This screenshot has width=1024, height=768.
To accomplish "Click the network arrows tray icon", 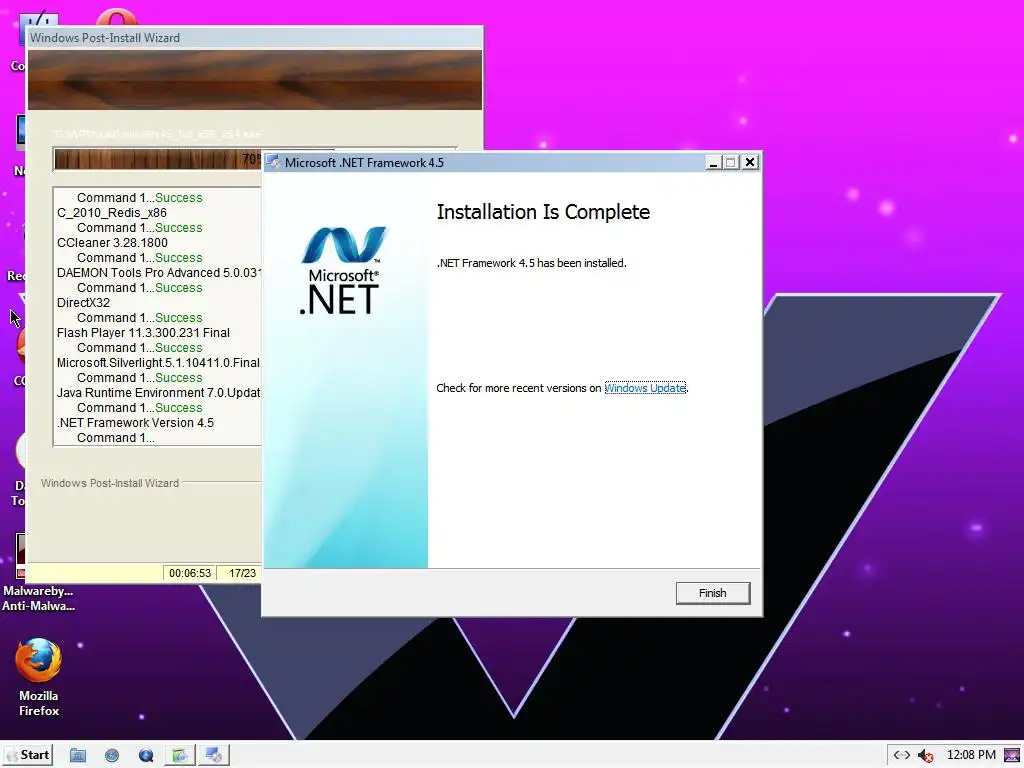I will [x=902, y=755].
